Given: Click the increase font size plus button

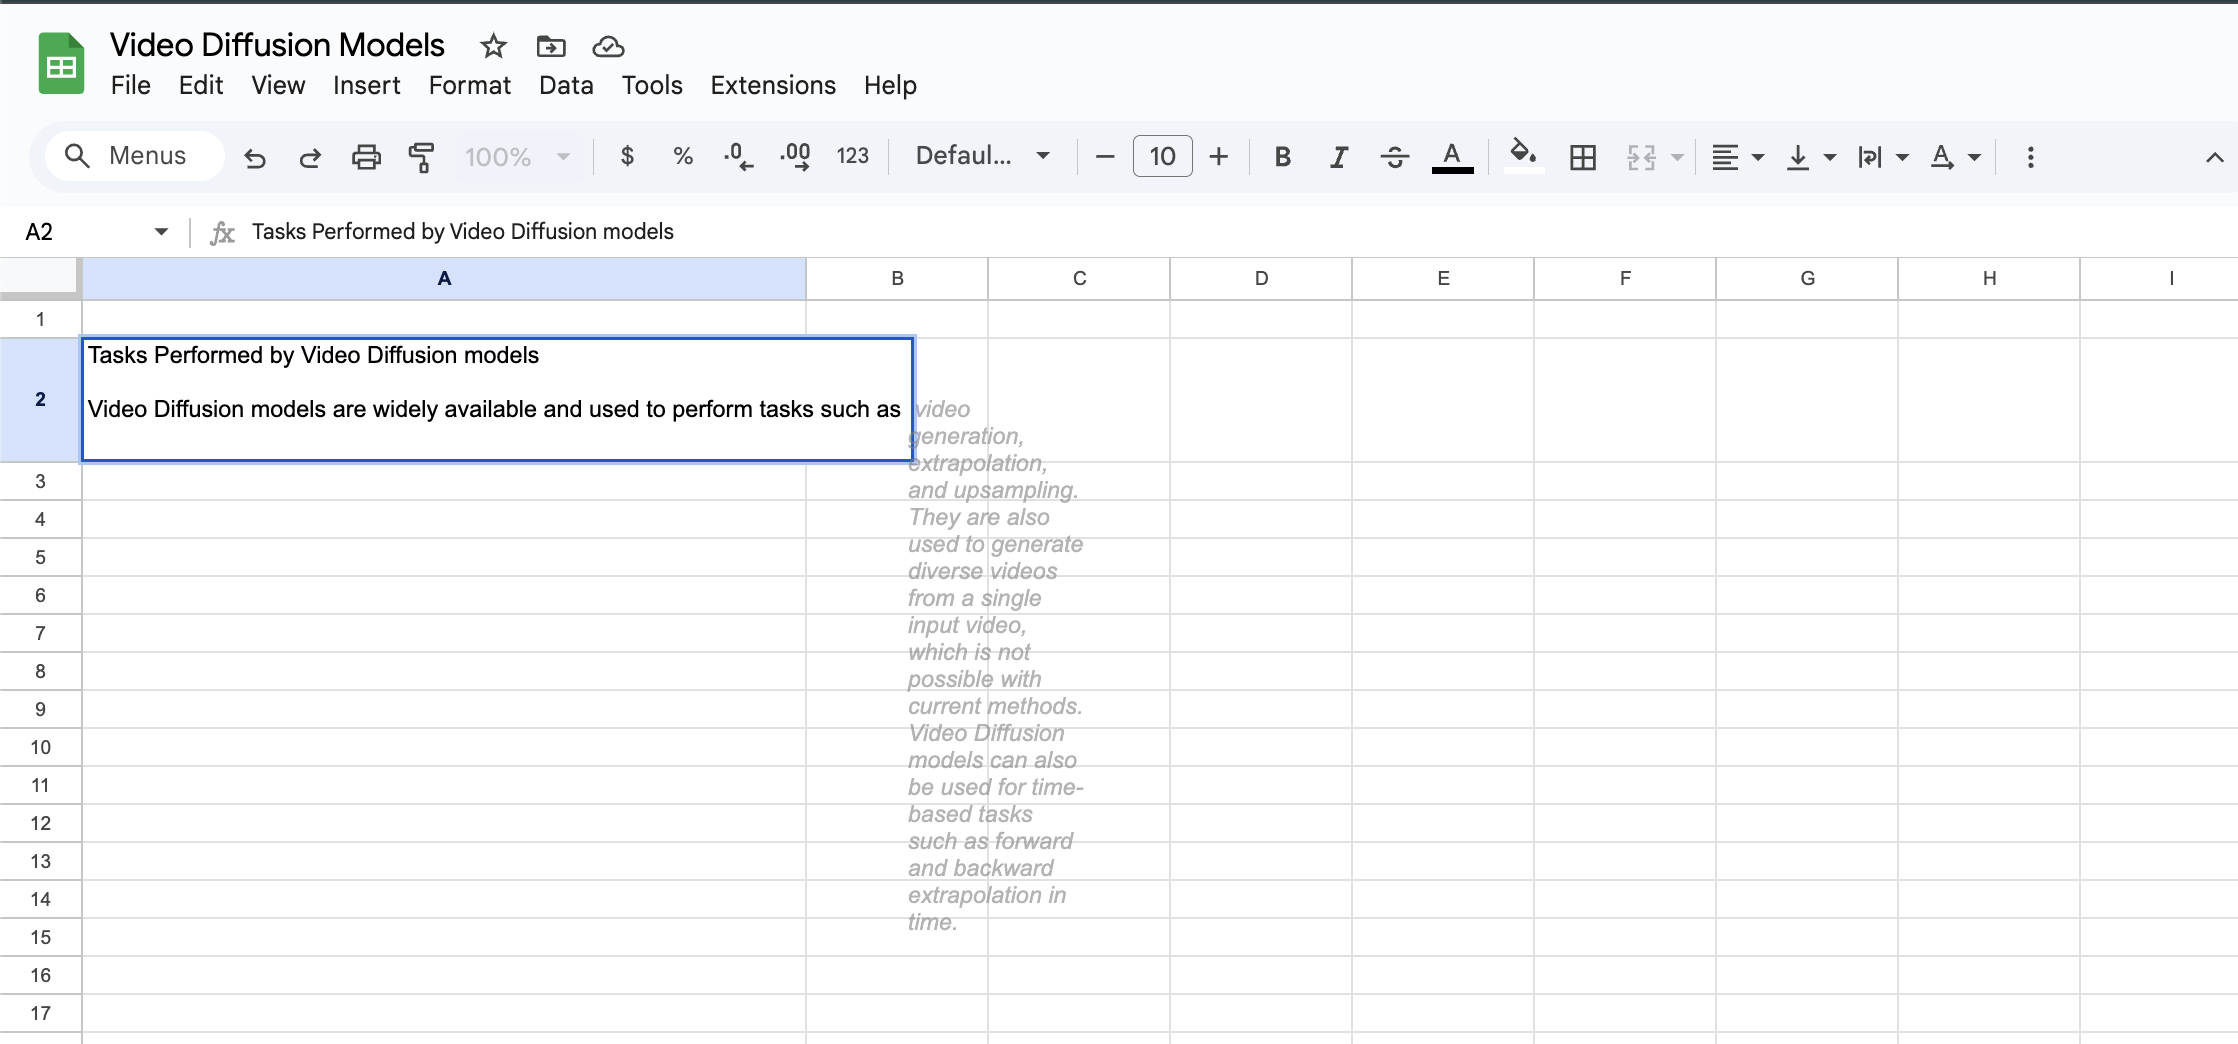Looking at the screenshot, I should click(x=1218, y=157).
